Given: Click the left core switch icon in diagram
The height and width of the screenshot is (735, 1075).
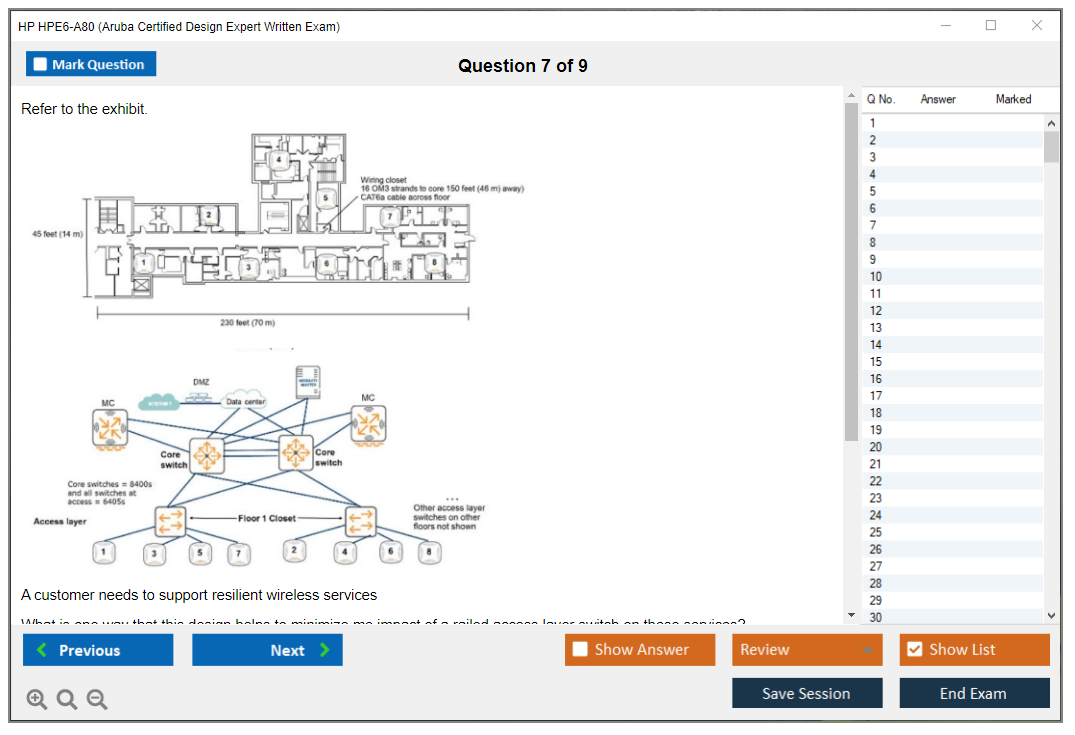Looking at the screenshot, I should pos(207,456).
